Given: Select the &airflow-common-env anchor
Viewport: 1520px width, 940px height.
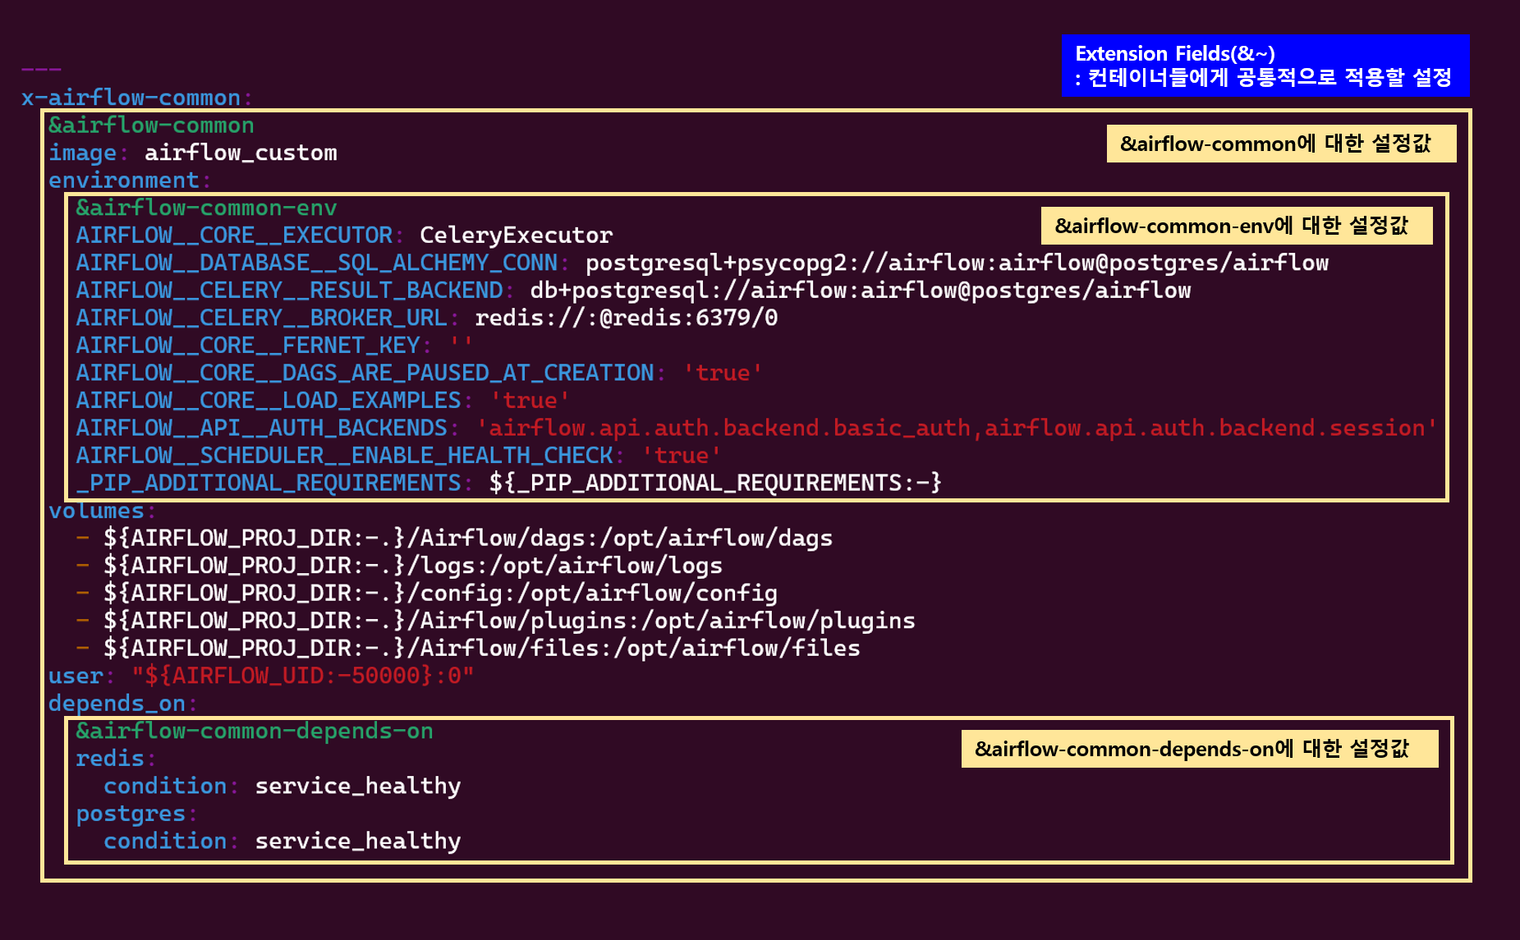Looking at the screenshot, I should (x=206, y=208).
